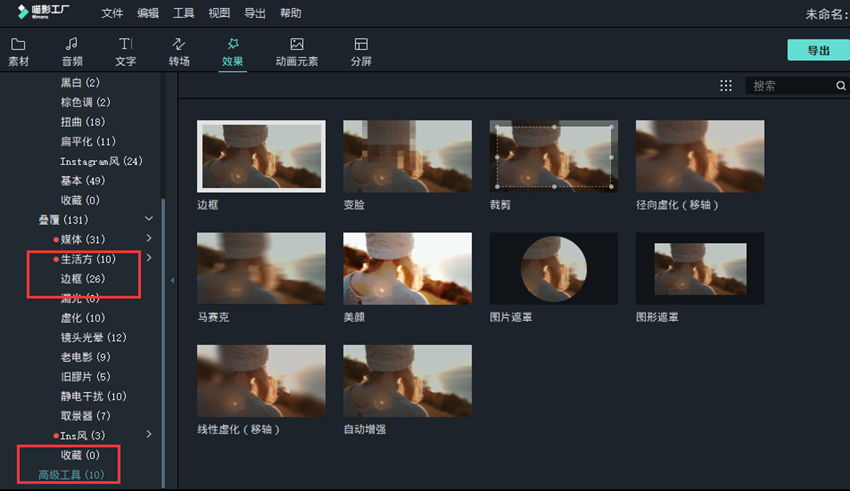Open the 转场 transitions tab
This screenshot has height=491, width=850.
pos(179,52)
